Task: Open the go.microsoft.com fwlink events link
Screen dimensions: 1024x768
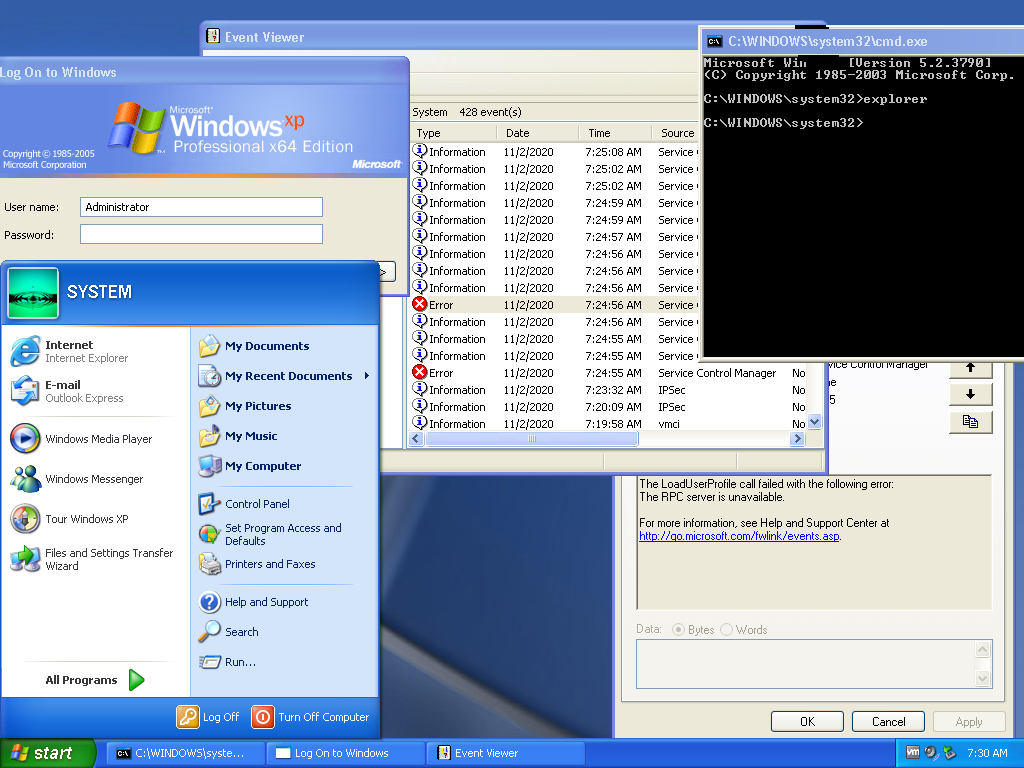Action: coord(739,536)
